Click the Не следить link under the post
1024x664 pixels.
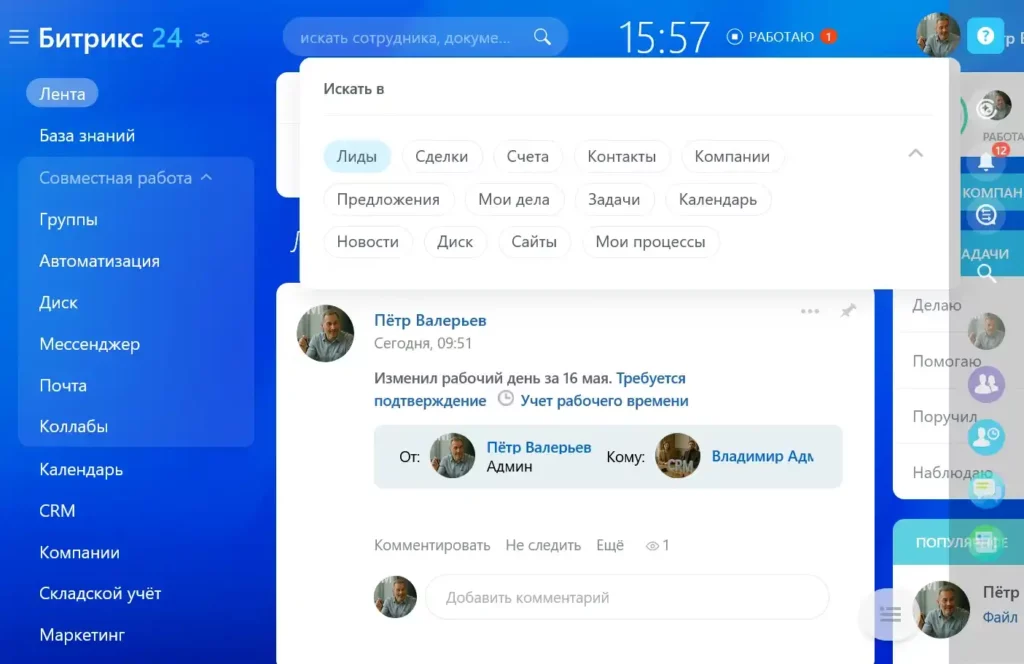(x=543, y=545)
